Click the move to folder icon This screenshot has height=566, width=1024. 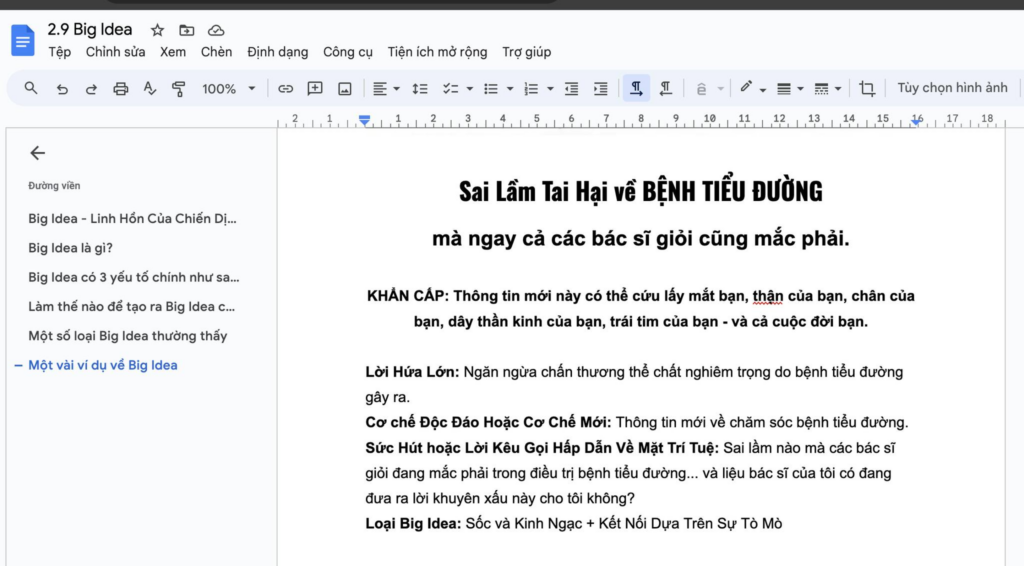coord(187,30)
